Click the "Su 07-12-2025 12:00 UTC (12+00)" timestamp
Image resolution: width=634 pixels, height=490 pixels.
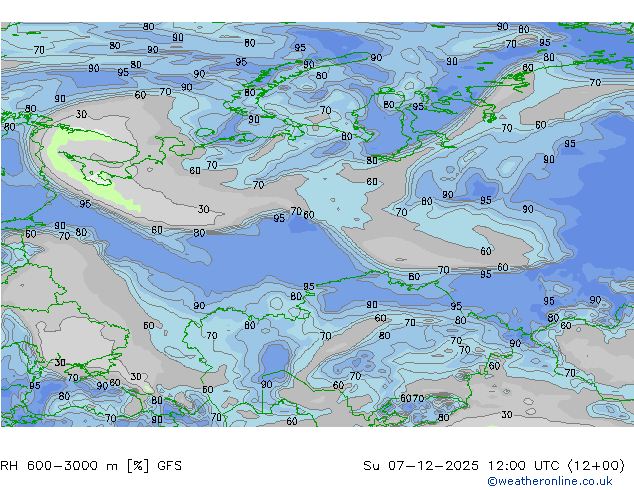tap(494, 466)
